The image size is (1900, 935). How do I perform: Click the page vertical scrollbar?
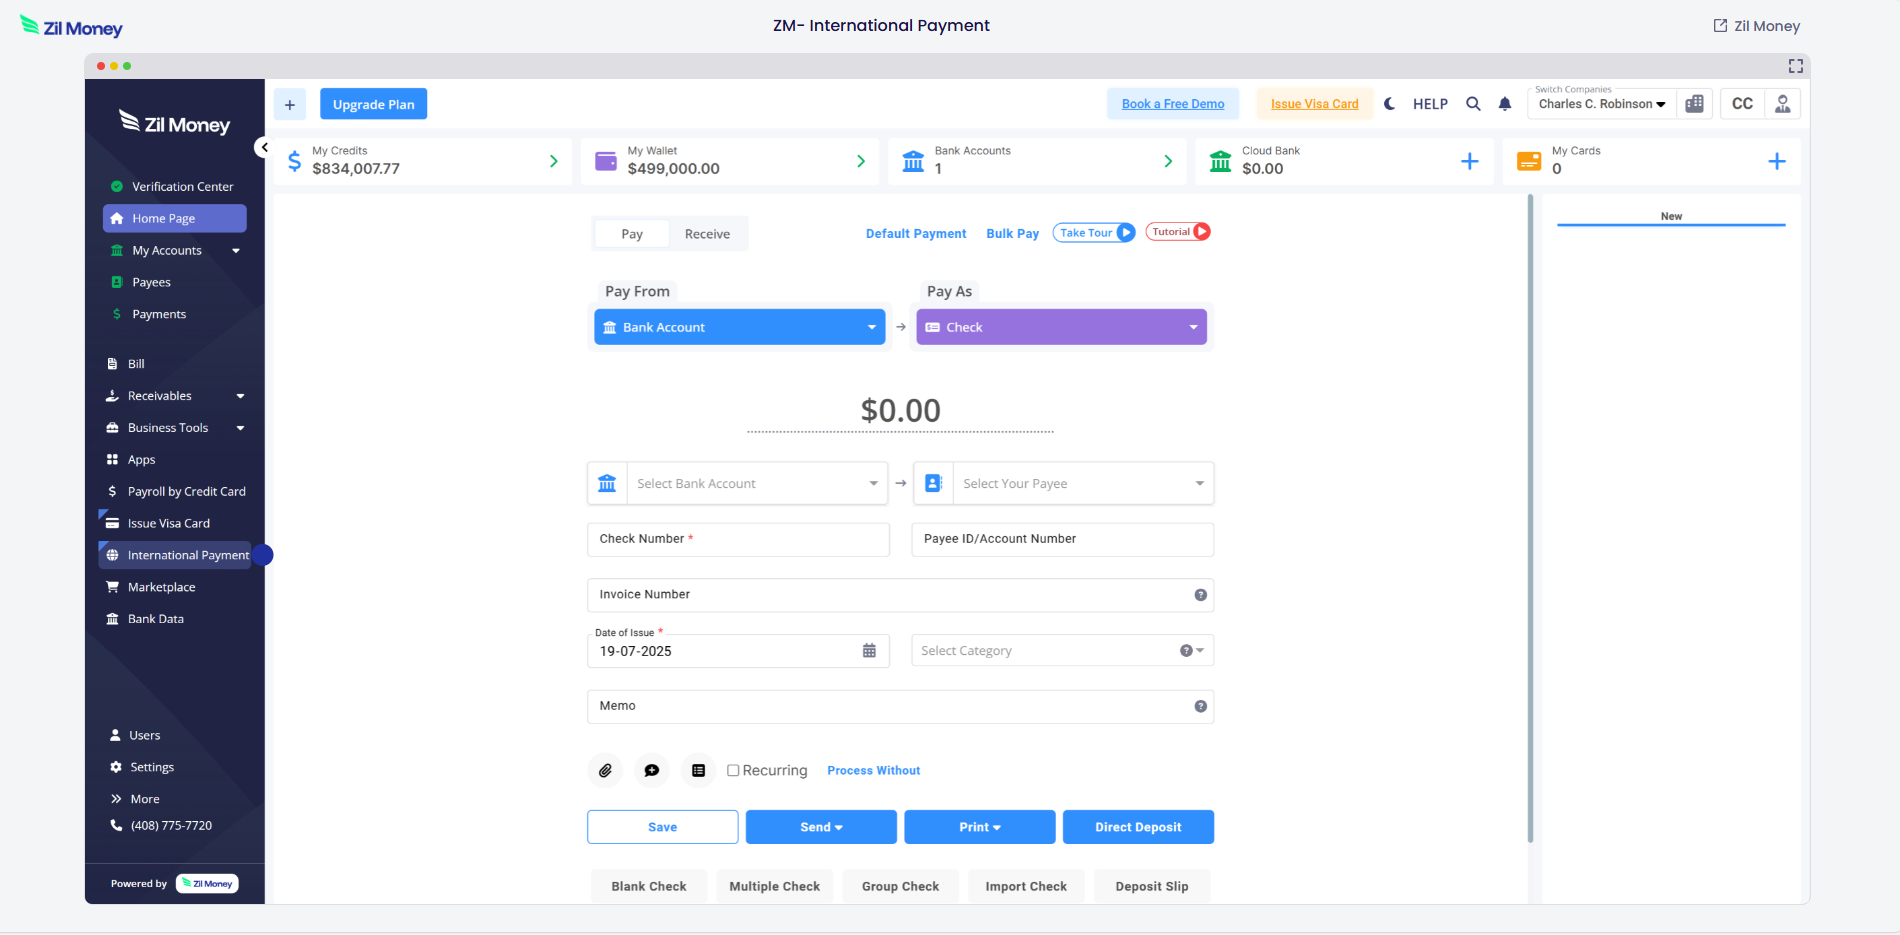[x=1530, y=520]
